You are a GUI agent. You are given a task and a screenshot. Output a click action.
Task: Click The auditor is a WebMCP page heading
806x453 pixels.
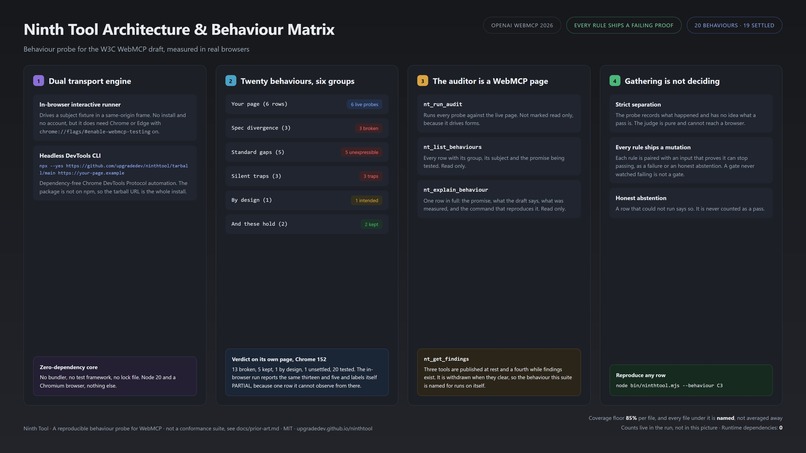(490, 81)
